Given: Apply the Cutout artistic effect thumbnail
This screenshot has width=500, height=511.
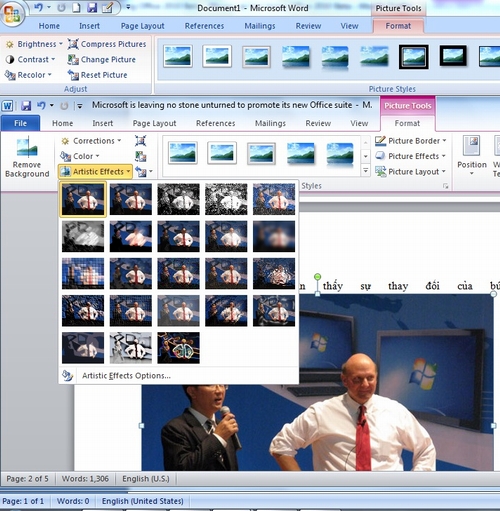Looking at the screenshot, I should 83,348.
